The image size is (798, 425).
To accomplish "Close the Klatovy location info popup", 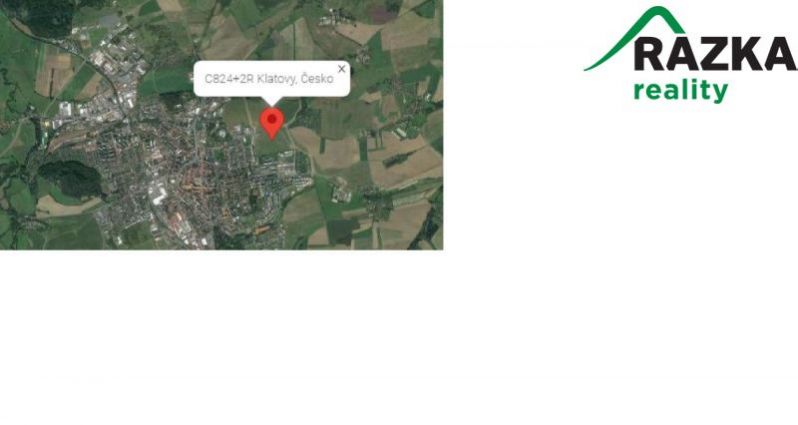I will (341, 69).
